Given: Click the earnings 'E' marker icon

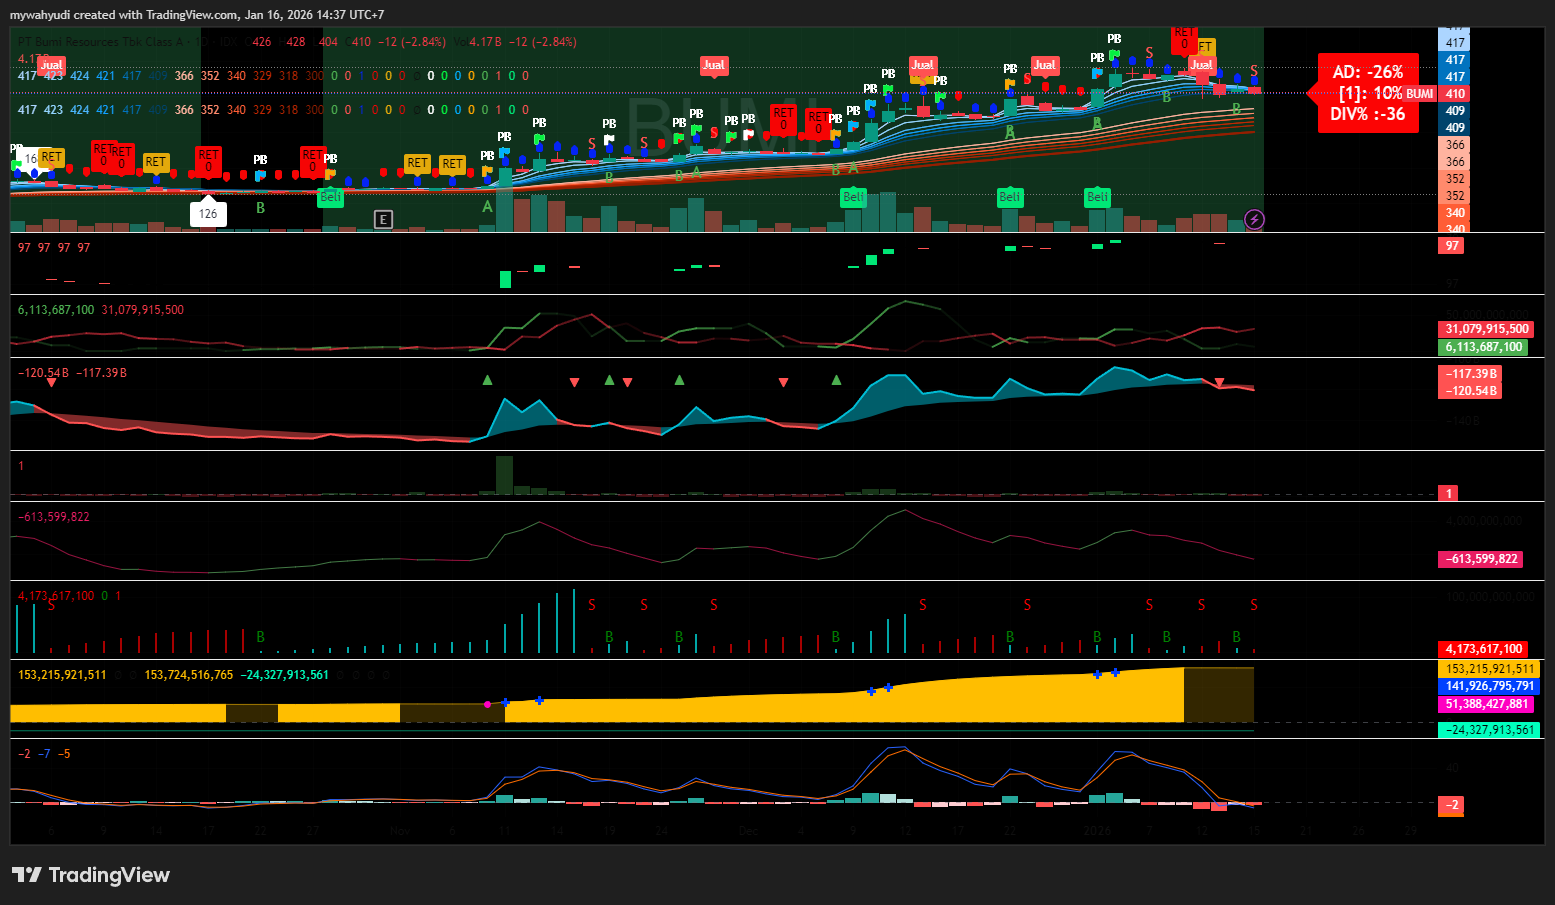Looking at the screenshot, I should pos(383,219).
